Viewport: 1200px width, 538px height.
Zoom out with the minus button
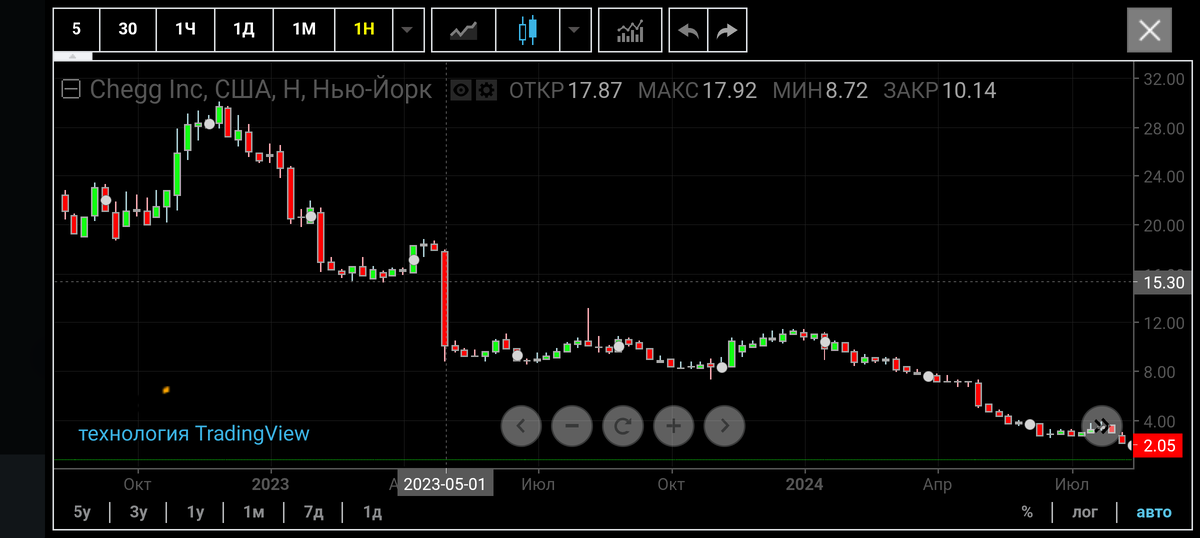point(571,426)
